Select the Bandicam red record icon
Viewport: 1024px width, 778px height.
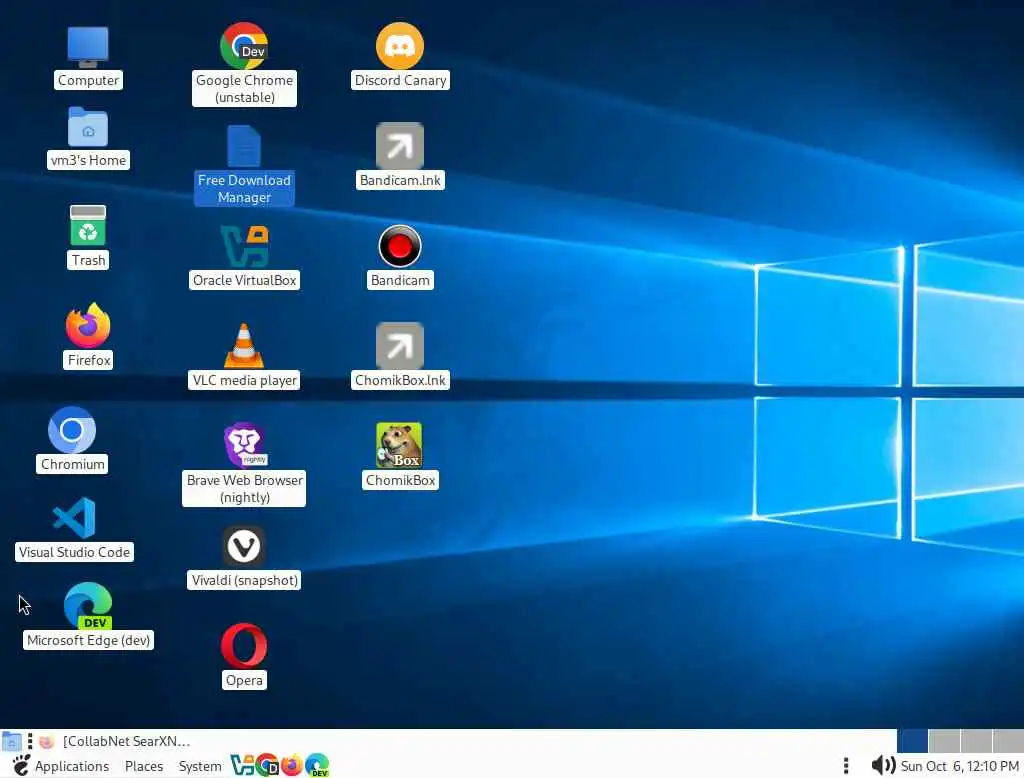coord(400,246)
